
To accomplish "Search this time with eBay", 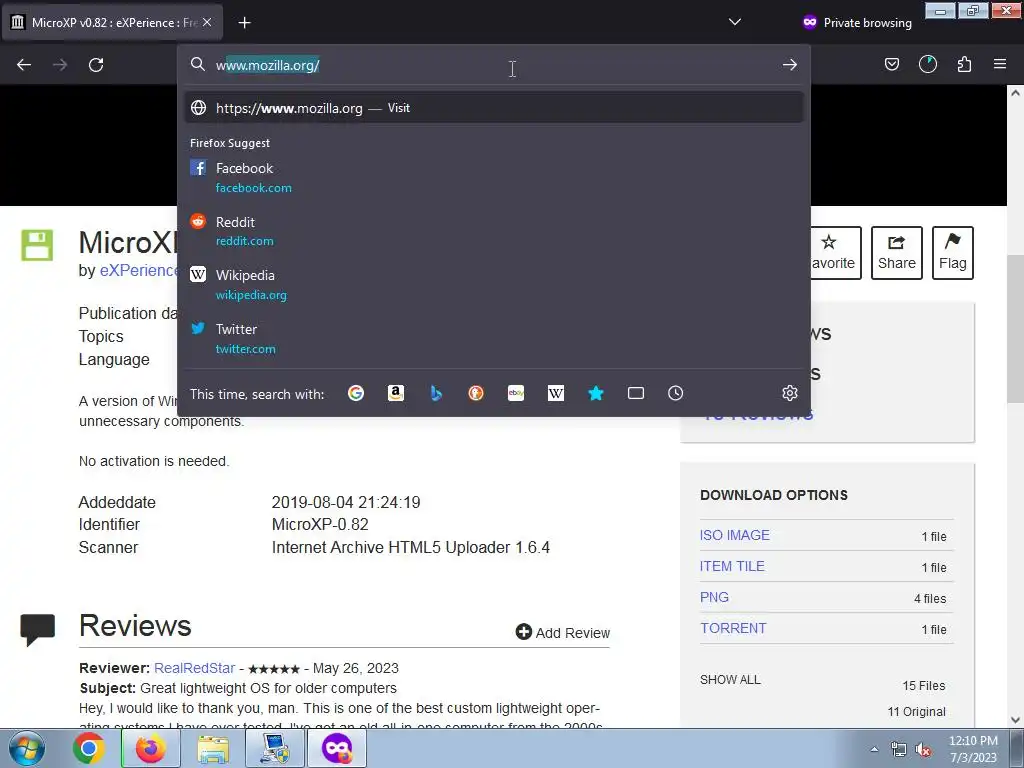I will (x=516, y=393).
